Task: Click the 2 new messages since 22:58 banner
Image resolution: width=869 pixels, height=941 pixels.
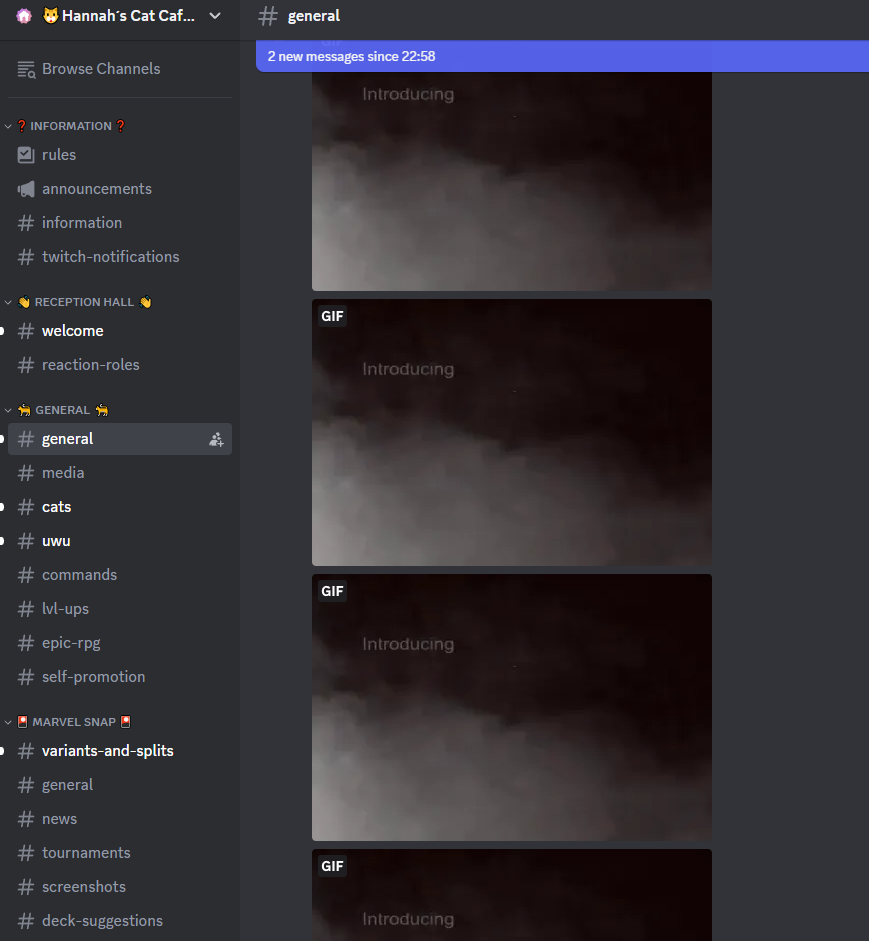Action: point(561,56)
